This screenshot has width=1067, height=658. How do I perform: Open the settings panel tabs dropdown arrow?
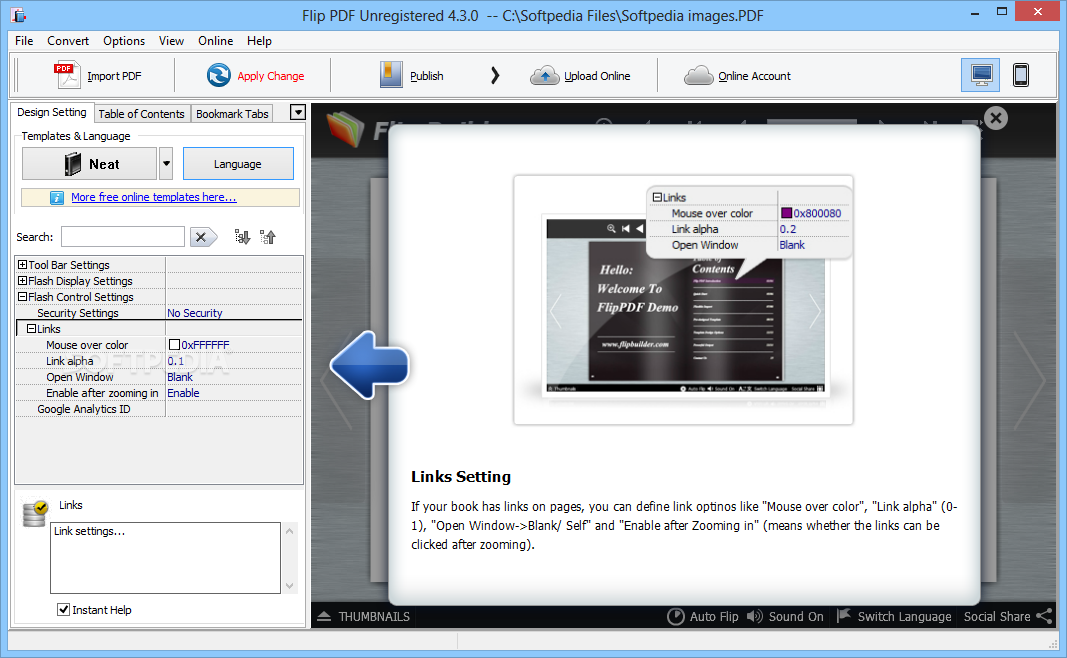coord(297,112)
